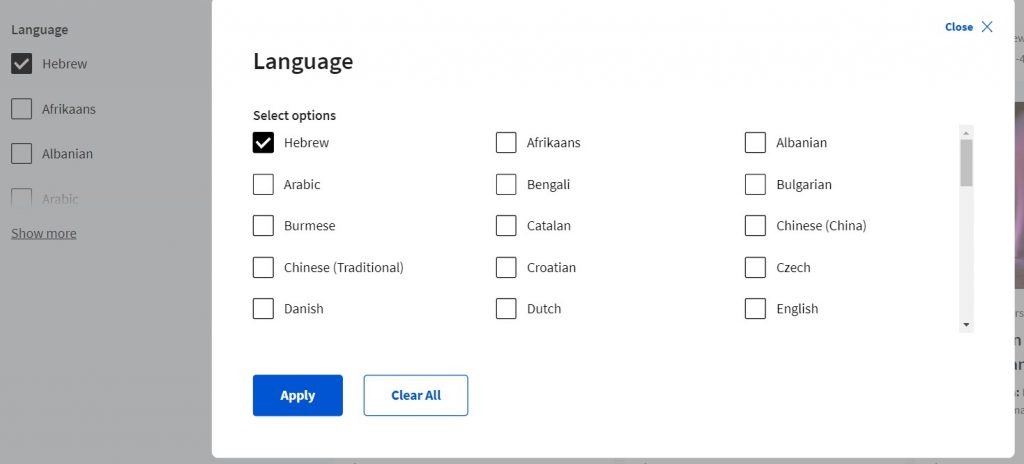Clear All selected languages

(416, 395)
